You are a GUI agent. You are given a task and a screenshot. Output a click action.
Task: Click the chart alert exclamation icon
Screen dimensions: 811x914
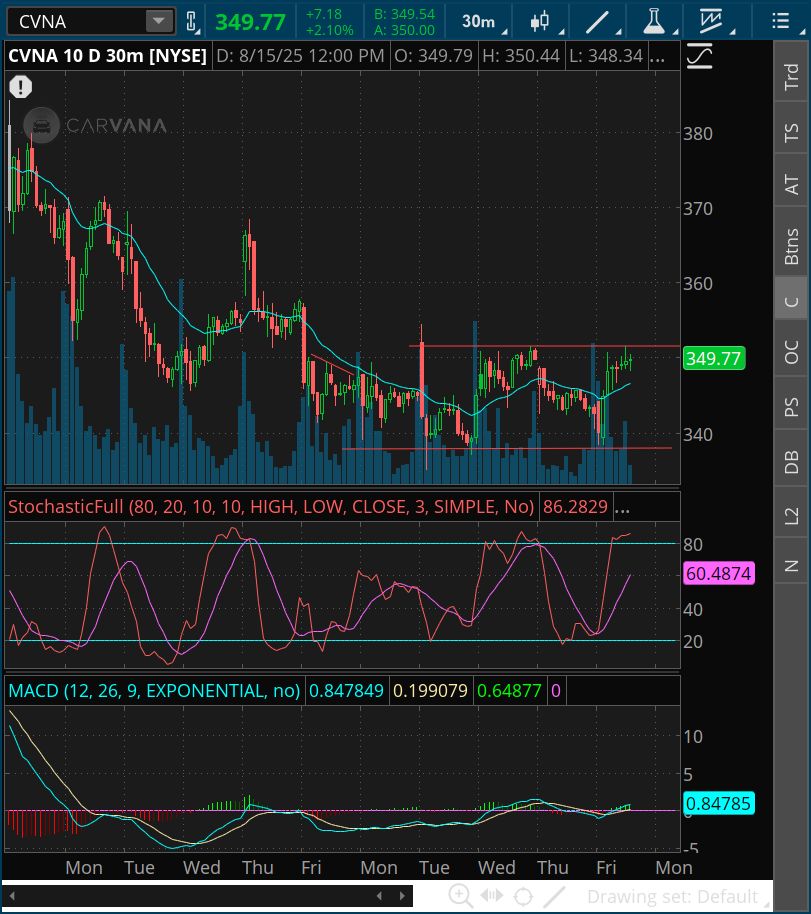click(20, 88)
